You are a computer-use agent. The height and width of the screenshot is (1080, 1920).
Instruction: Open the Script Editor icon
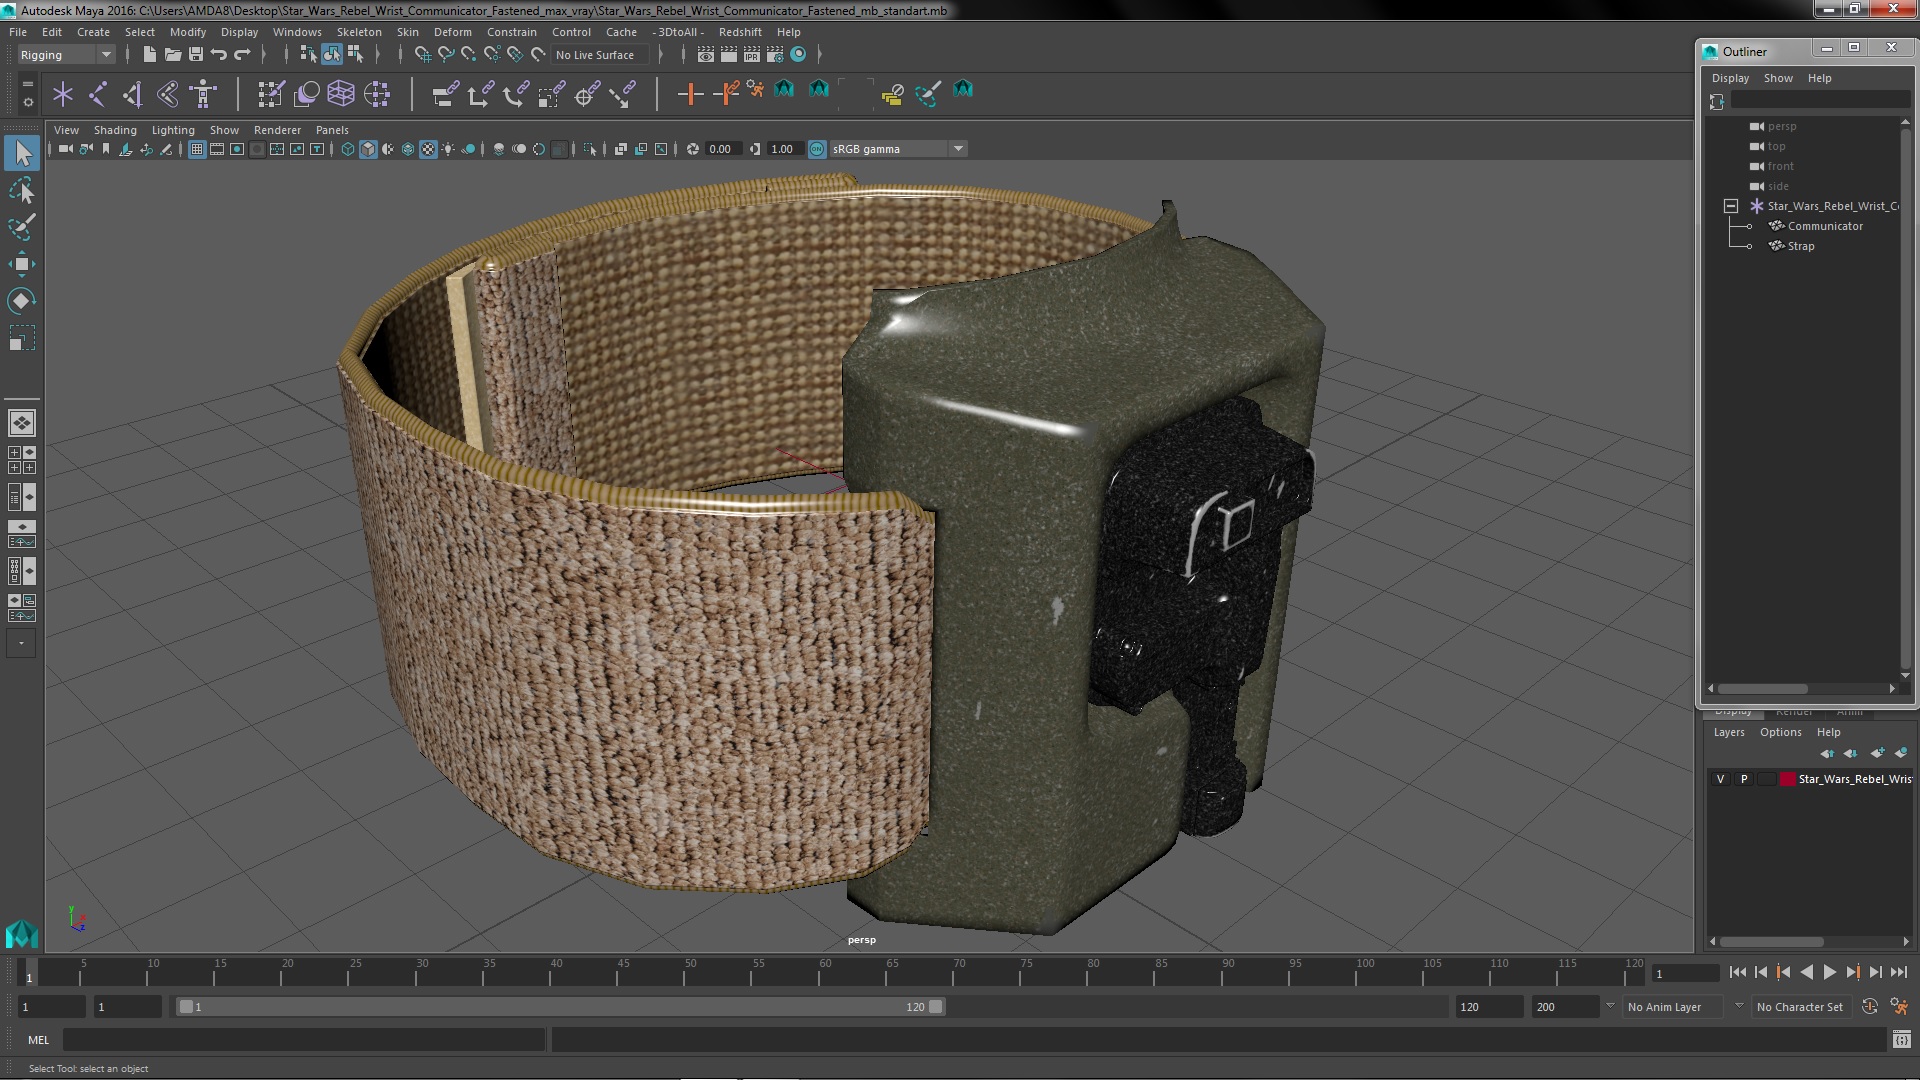1901,1040
